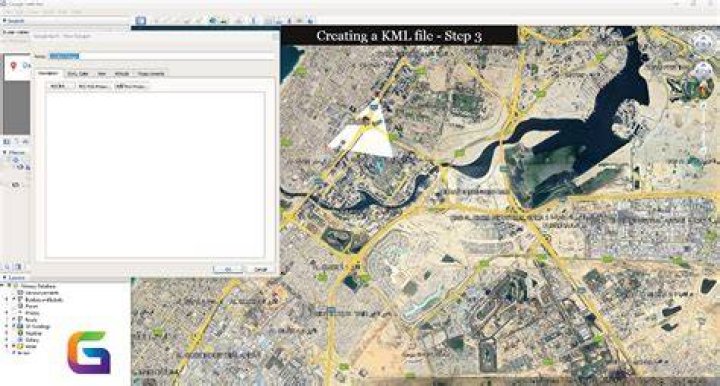Click the Add web image button
Image resolution: width=720 pixels, height=386 pixels.
pos(94,86)
